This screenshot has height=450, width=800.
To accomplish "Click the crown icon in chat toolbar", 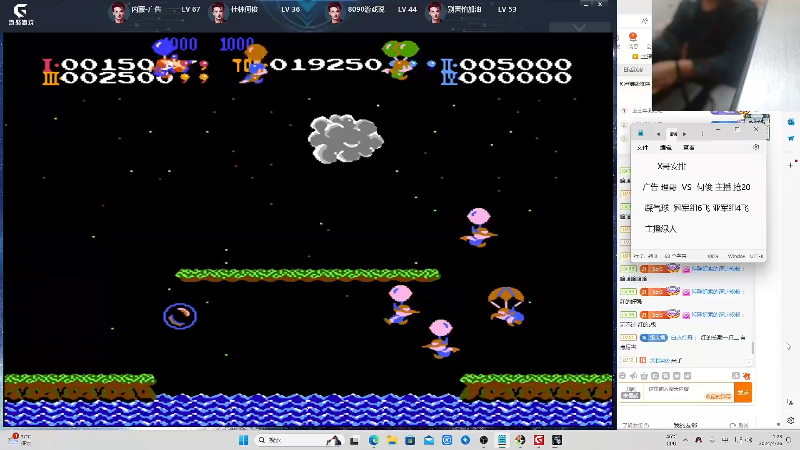I will point(644,376).
